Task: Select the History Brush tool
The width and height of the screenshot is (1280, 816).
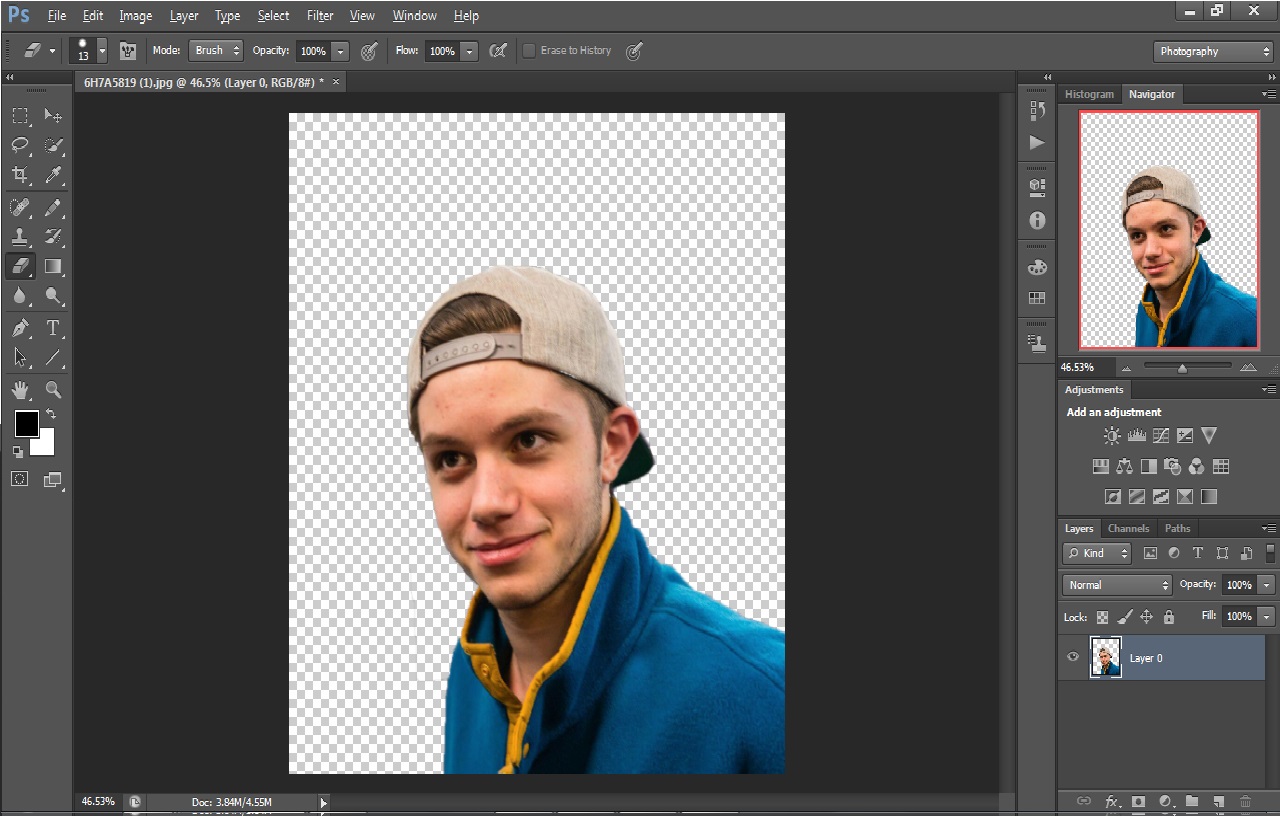Action: tap(53, 237)
